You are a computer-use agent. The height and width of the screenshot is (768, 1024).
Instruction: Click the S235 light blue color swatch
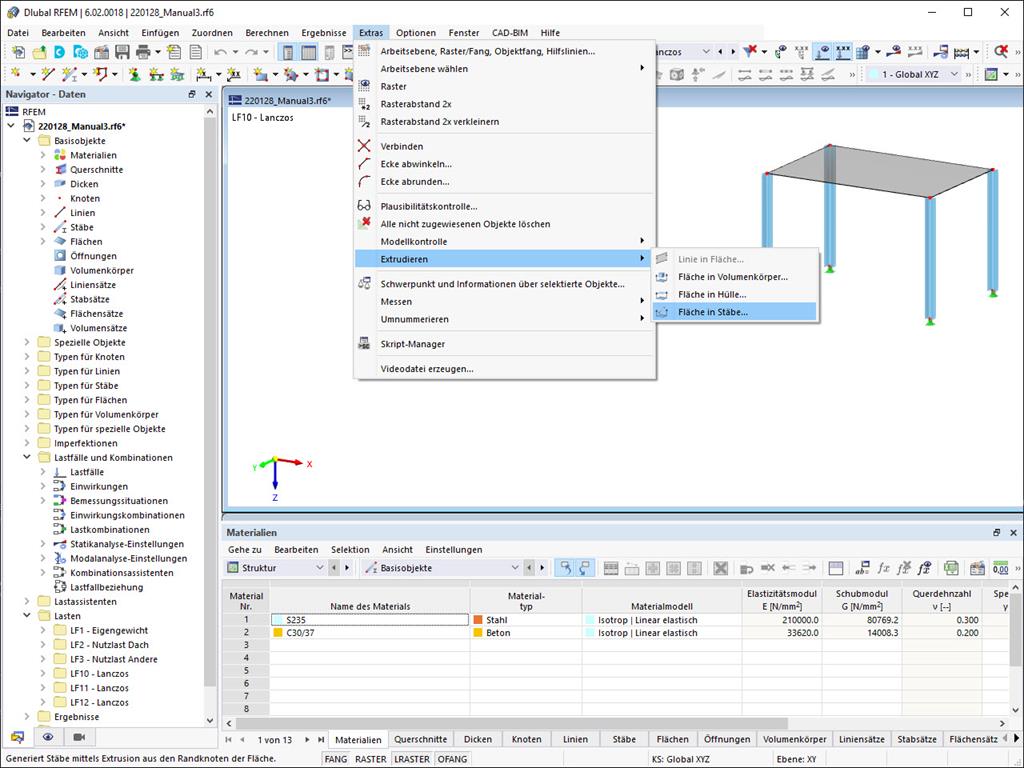coord(278,620)
